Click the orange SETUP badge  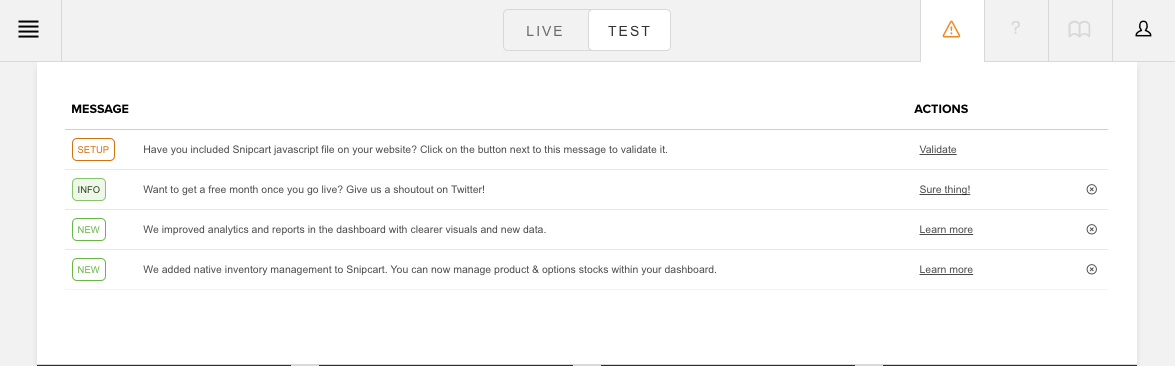point(93,149)
